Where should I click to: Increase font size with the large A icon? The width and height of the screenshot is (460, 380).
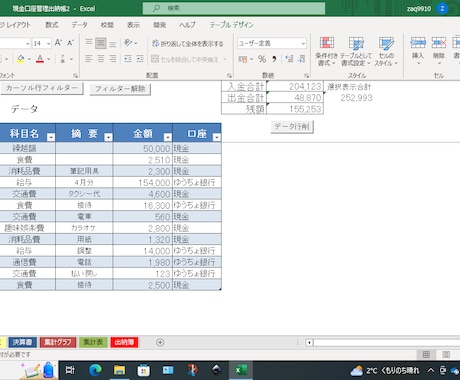pyautogui.click(x=58, y=43)
